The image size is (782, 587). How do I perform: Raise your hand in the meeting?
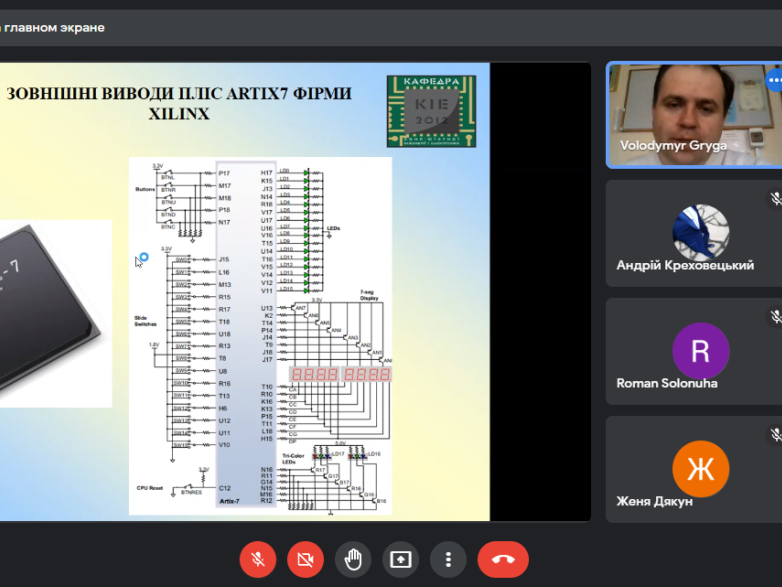click(353, 559)
